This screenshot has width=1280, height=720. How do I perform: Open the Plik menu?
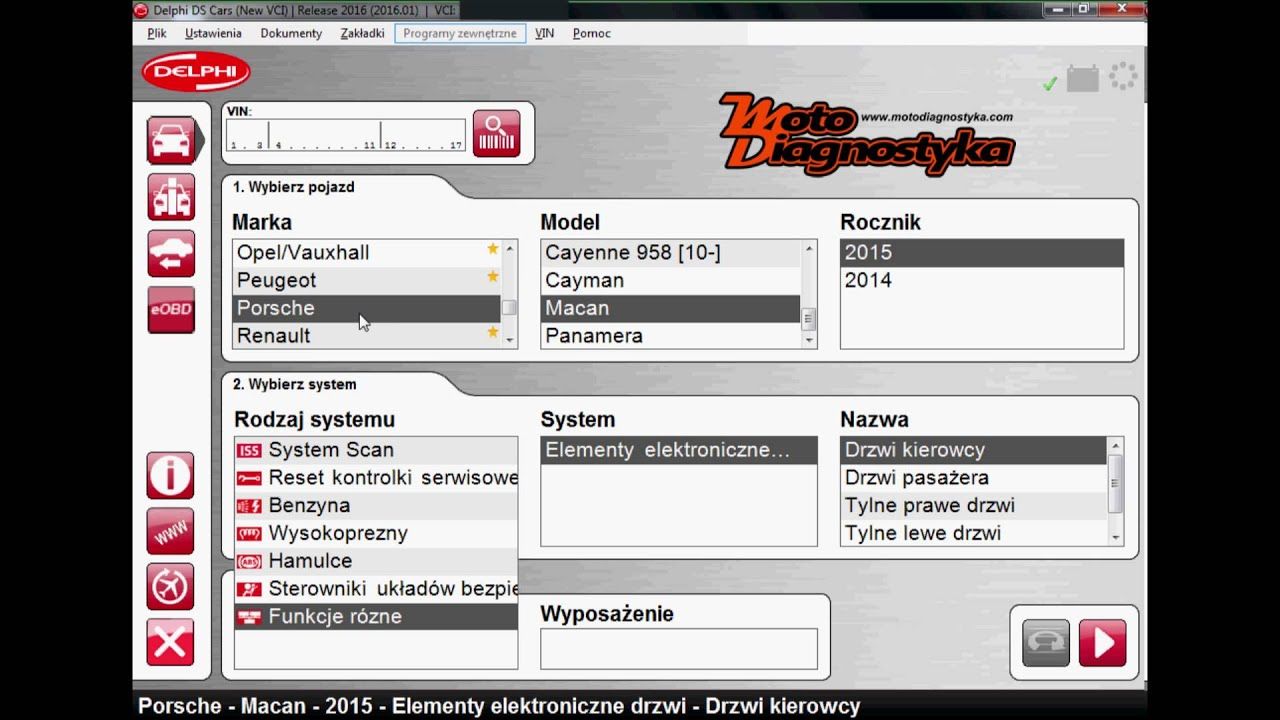pyautogui.click(x=157, y=33)
